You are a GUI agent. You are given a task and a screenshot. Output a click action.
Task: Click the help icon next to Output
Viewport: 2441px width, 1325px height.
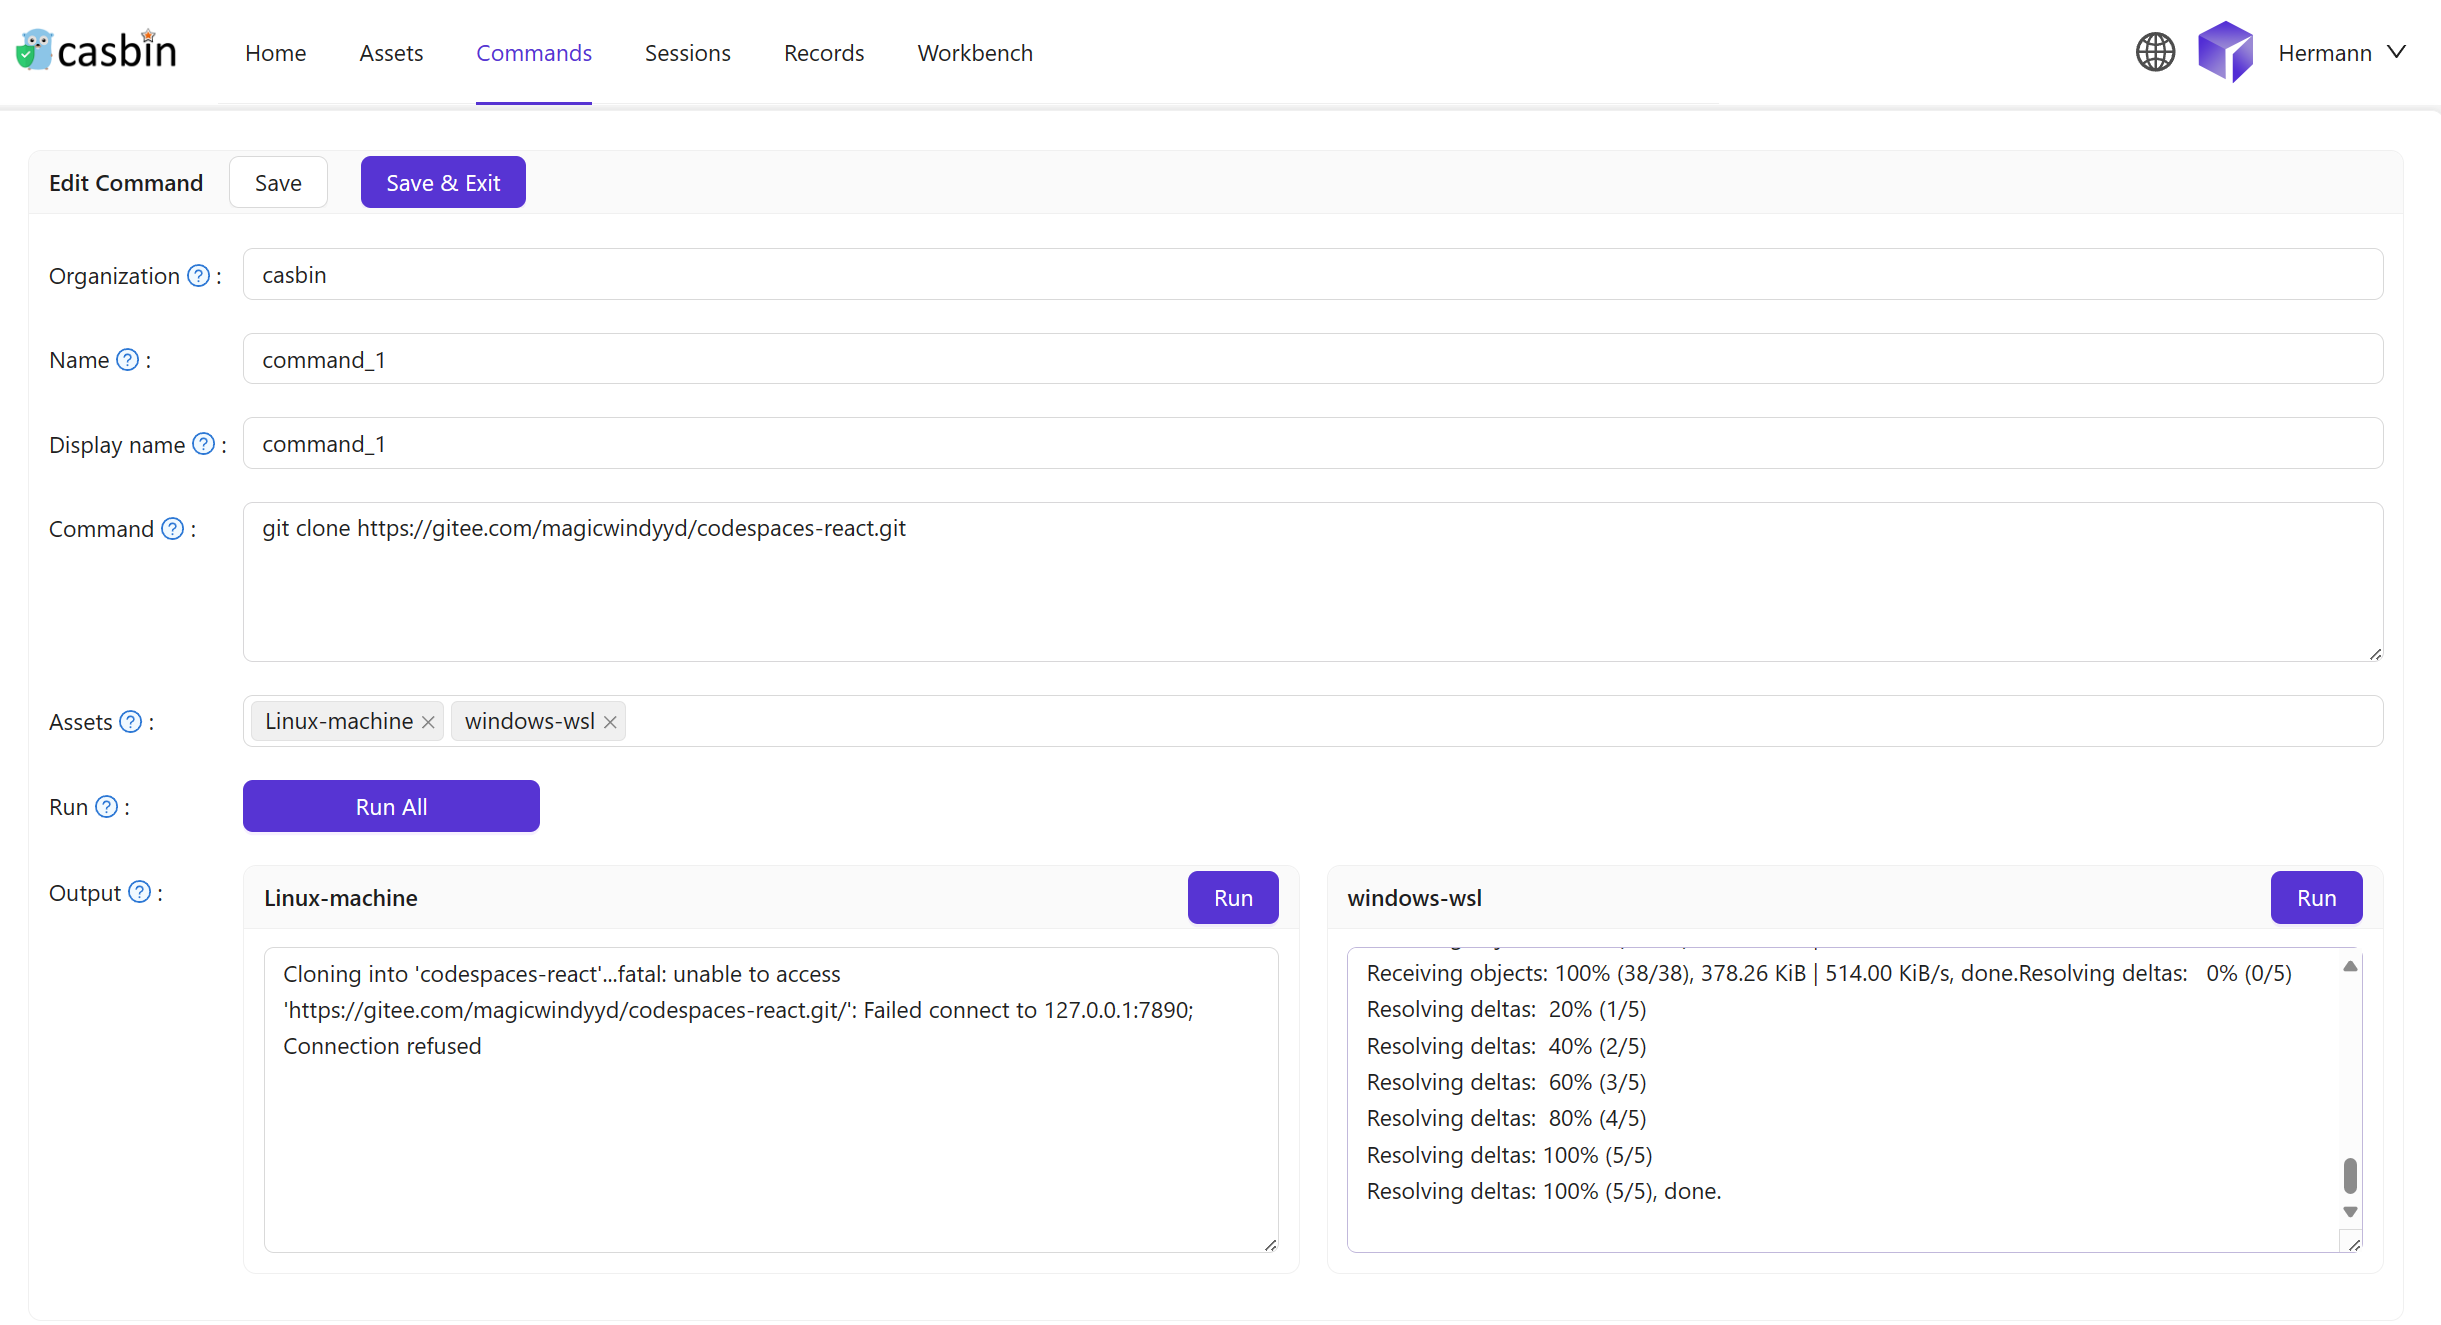(x=140, y=892)
